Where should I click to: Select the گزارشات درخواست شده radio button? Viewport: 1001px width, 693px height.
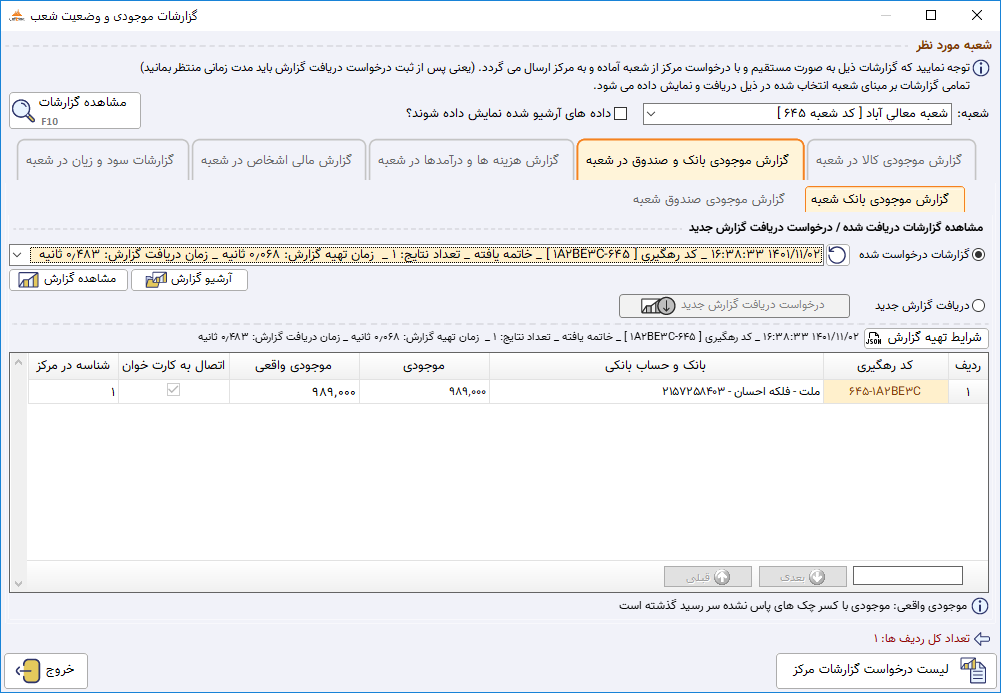979,255
